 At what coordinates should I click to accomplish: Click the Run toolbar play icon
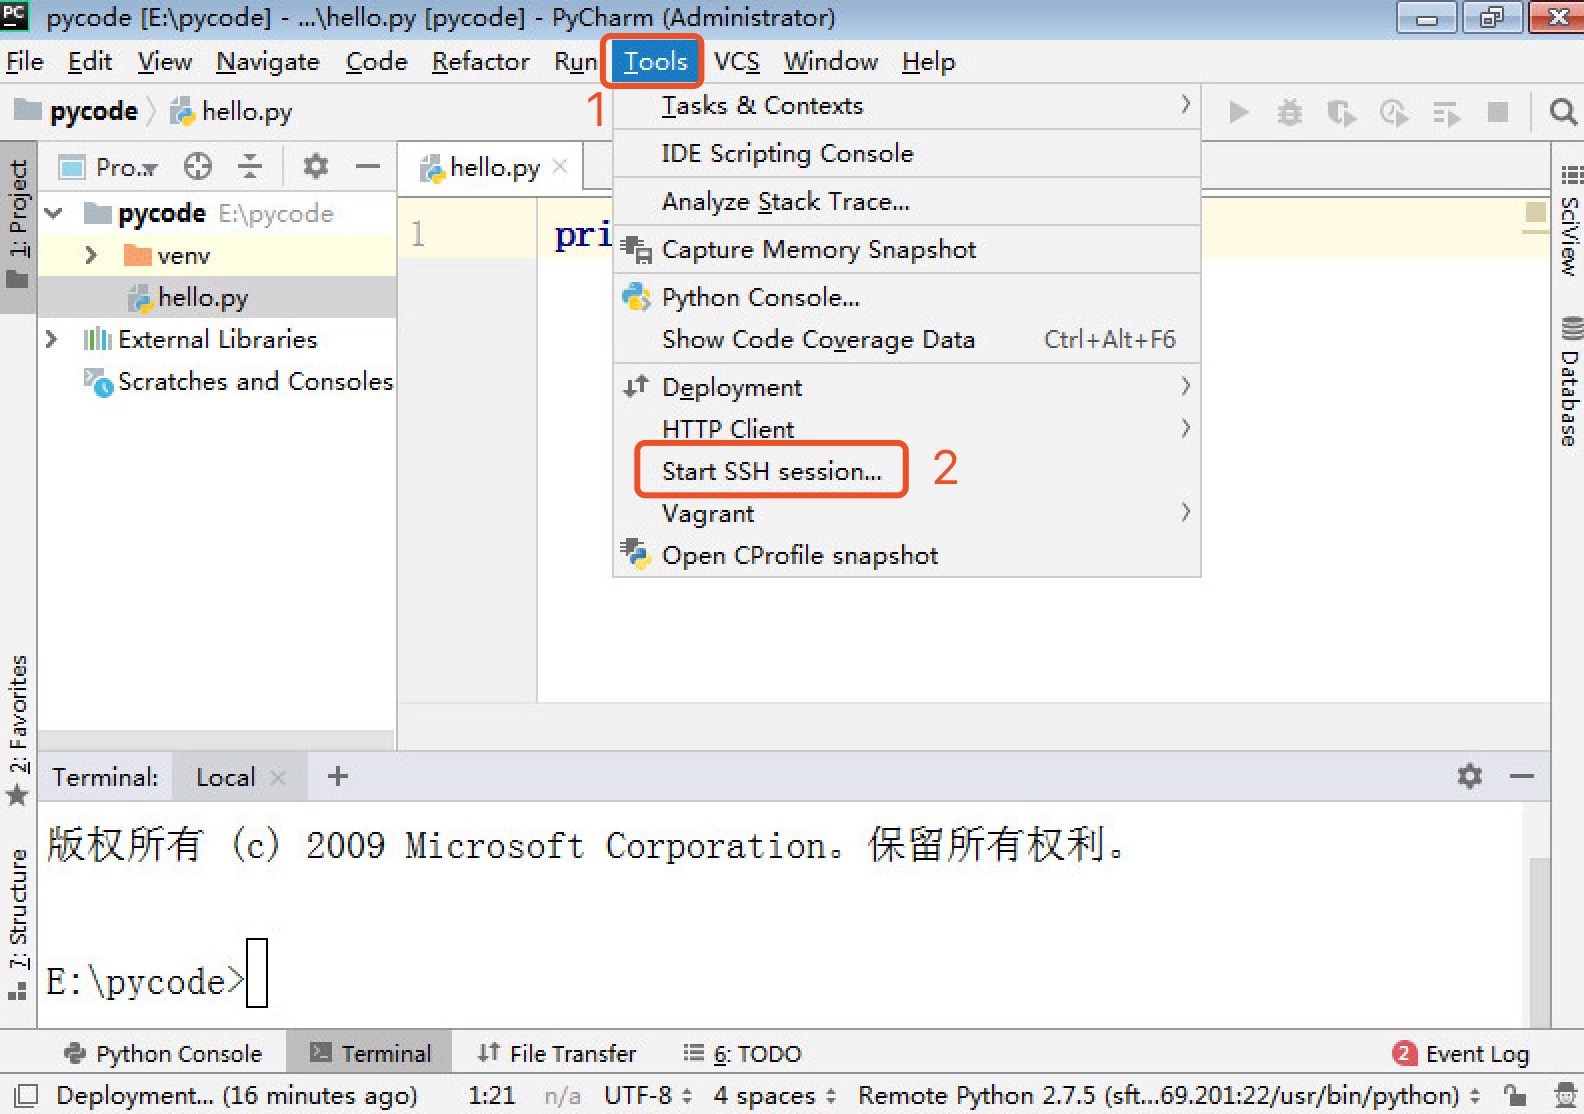(1238, 112)
